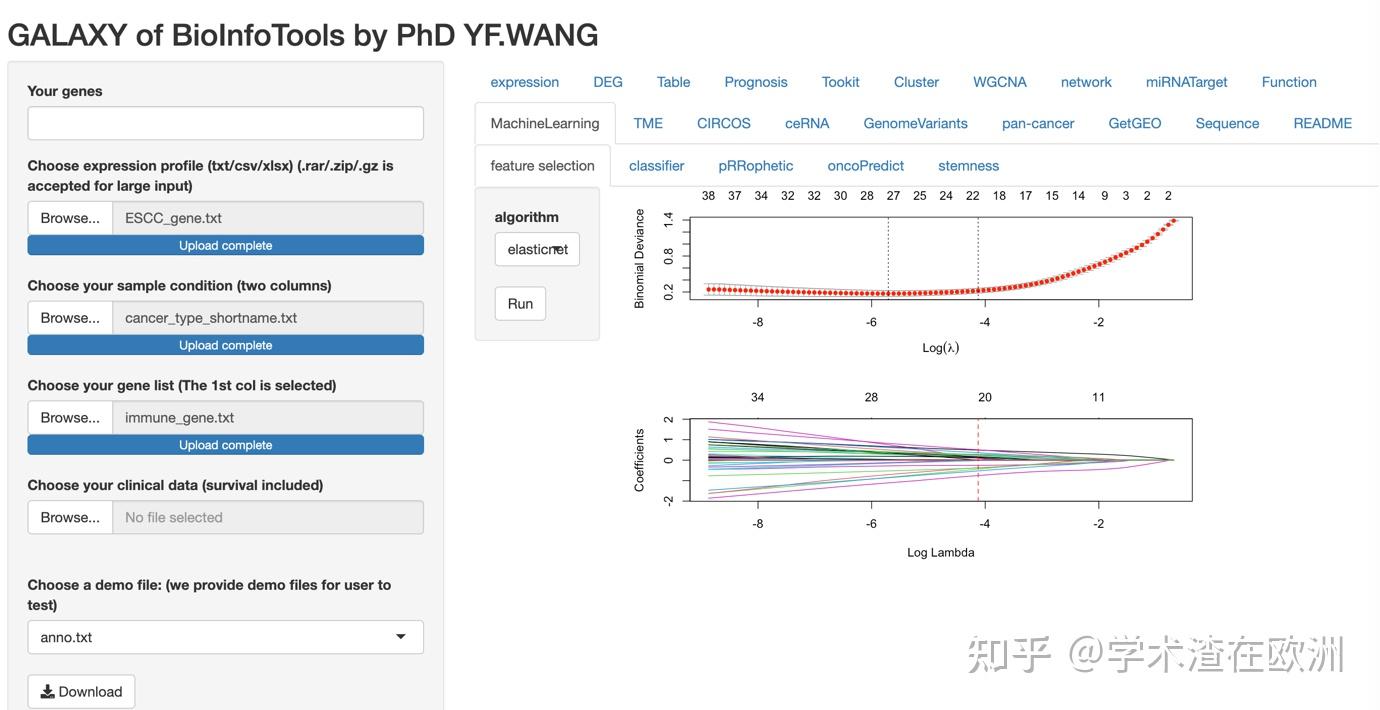Open the demo file dropdown showing anno.txt
The height and width of the screenshot is (710, 1380).
tap(225, 637)
